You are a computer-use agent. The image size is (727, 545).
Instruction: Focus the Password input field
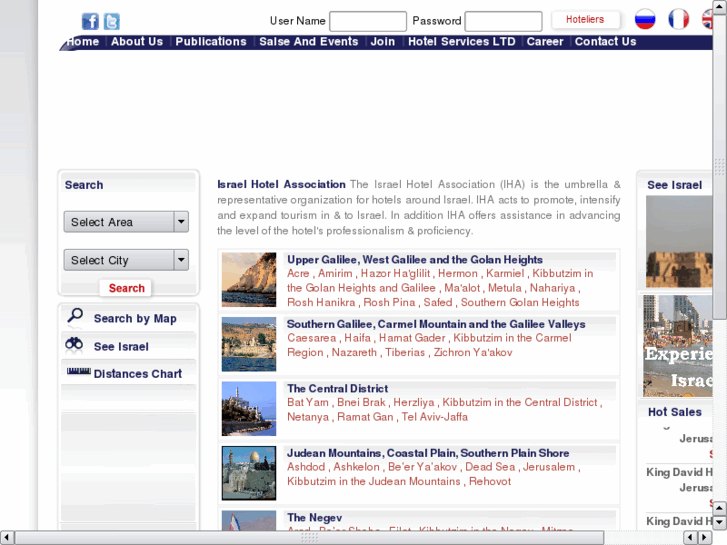[504, 21]
